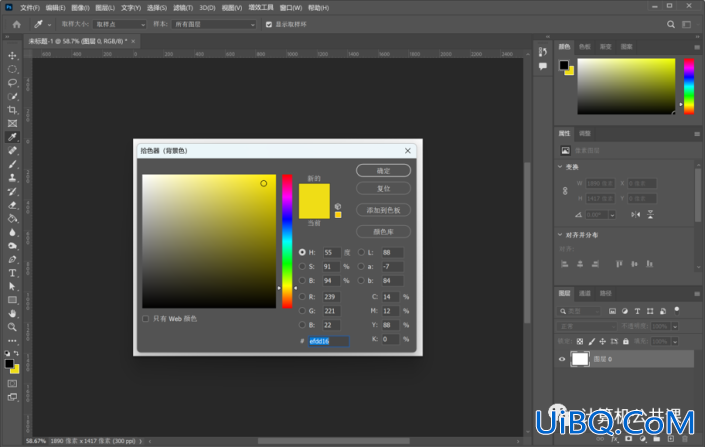Click the hex color input field
The image size is (705, 447).
point(329,341)
